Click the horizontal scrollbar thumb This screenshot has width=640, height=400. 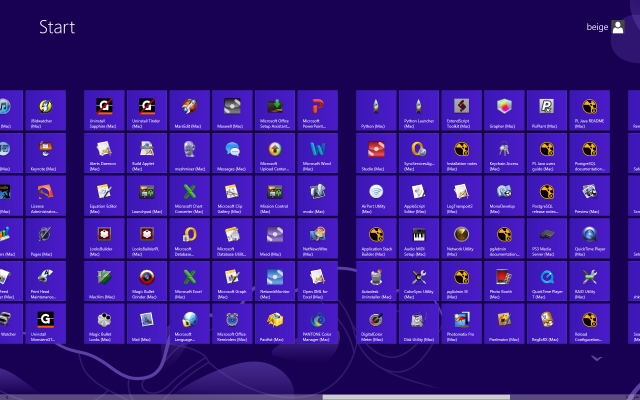416,397
